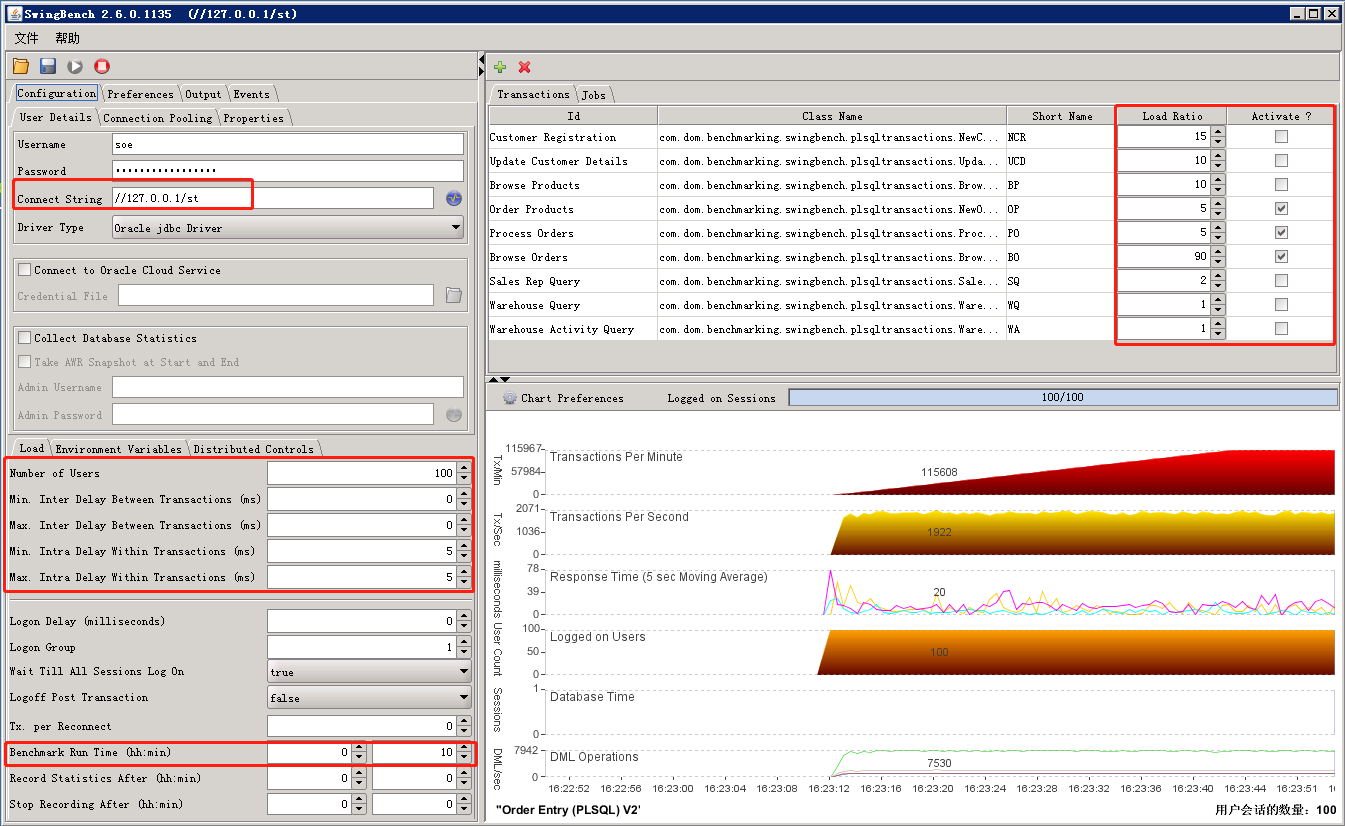
Task: Open a configuration file via folder icon
Action: [19, 65]
